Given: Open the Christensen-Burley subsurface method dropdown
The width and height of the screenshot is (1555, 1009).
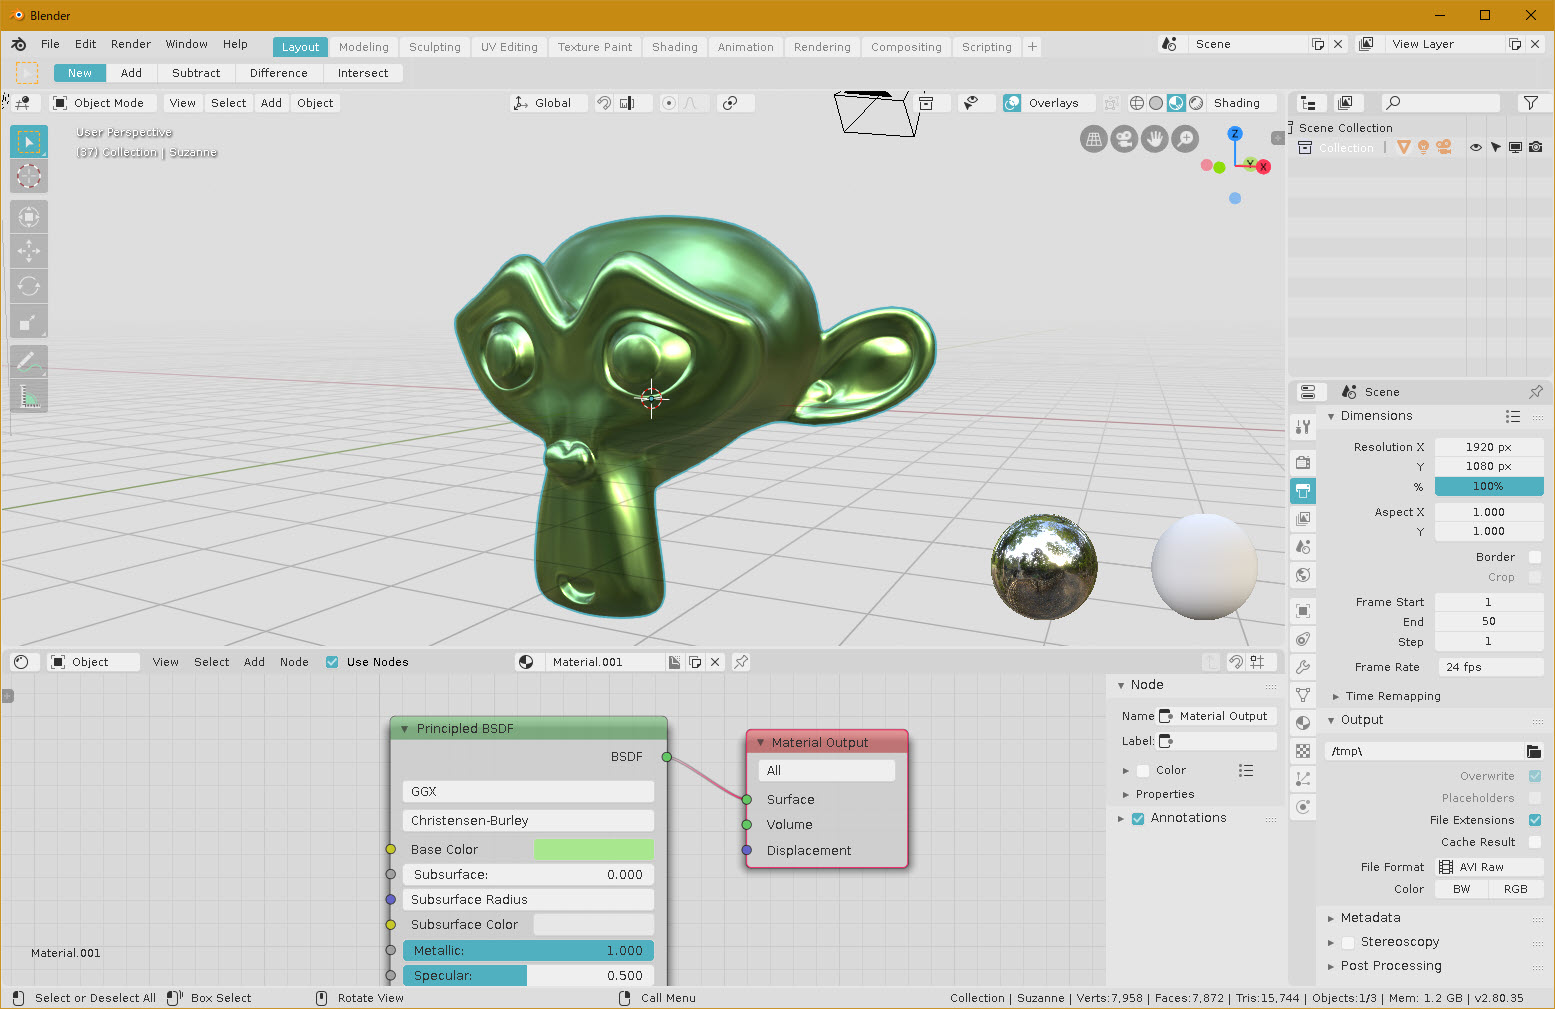Looking at the screenshot, I should [x=528, y=820].
